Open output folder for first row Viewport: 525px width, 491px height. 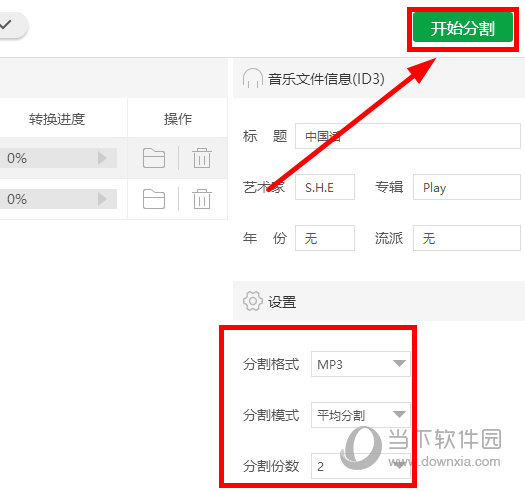[x=154, y=158]
